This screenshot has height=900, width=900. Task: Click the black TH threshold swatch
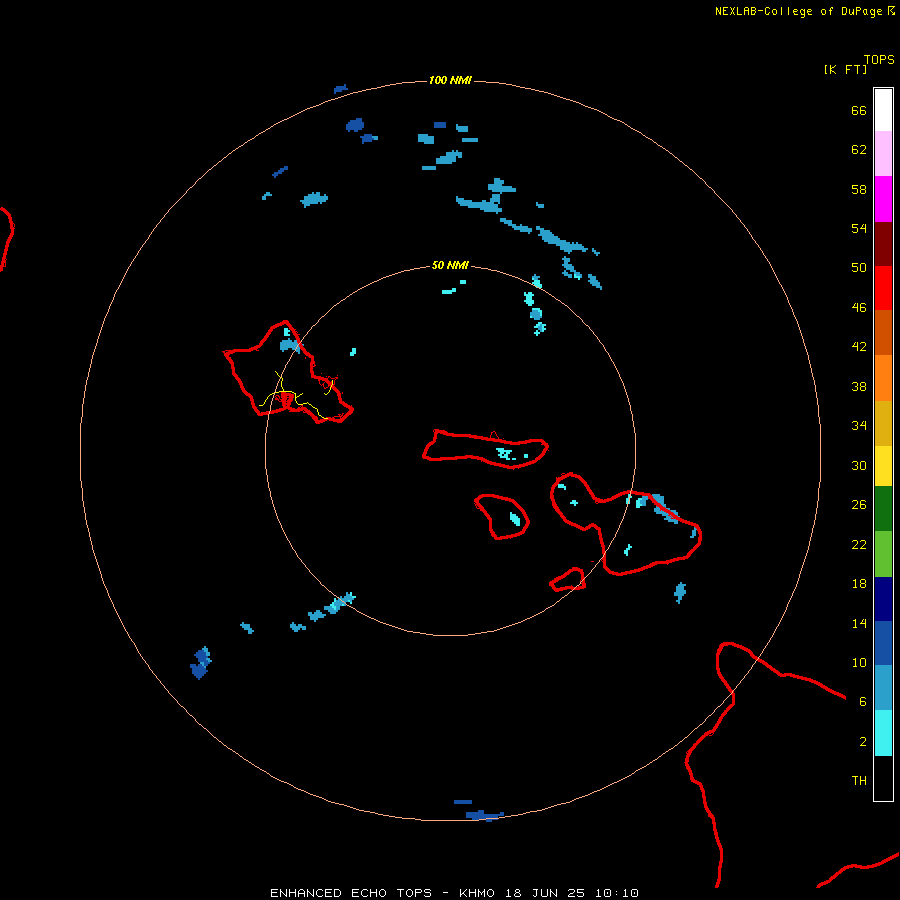click(x=883, y=778)
